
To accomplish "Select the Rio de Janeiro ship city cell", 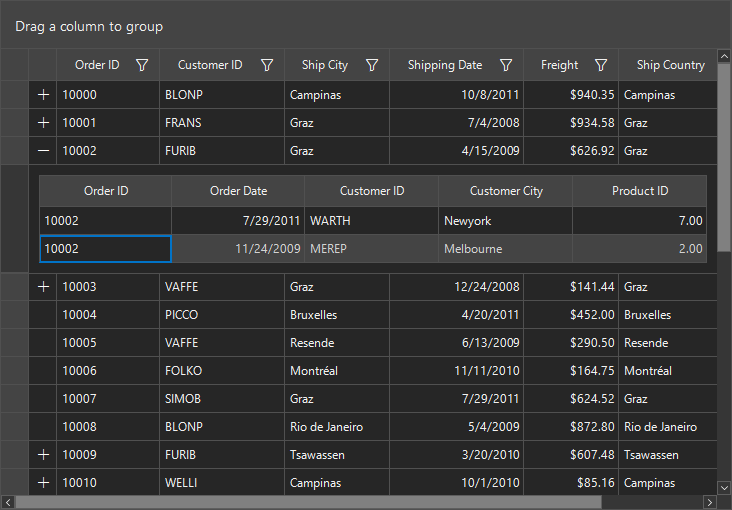I will click(x=337, y=427).
